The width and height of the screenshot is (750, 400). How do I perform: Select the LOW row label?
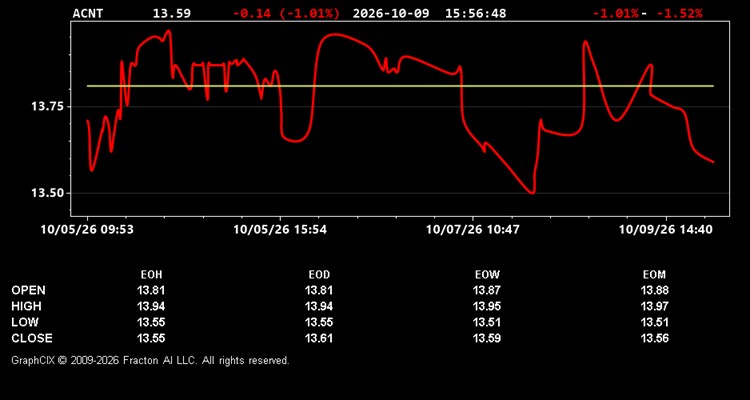click(25, 322)
